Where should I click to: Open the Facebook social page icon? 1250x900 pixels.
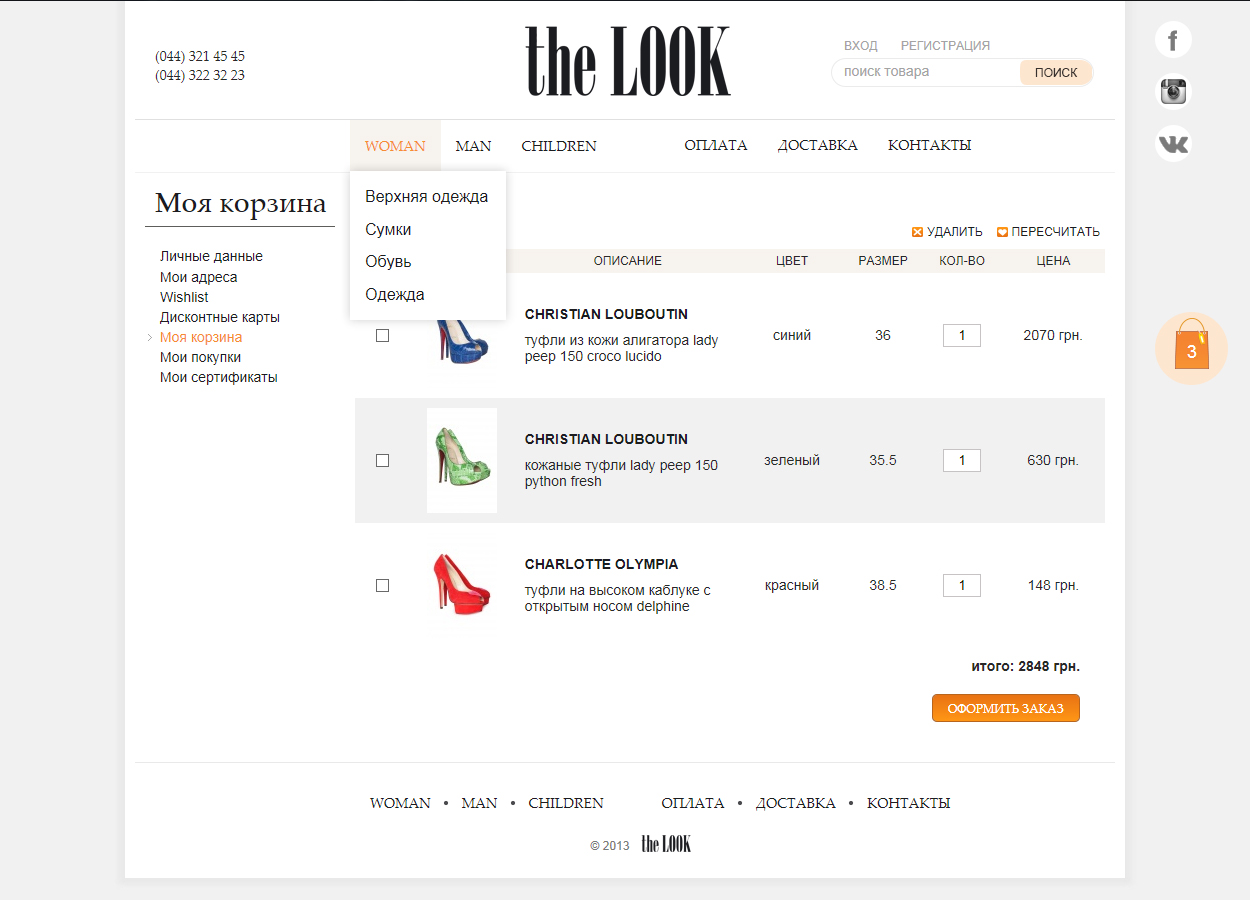1173,40
